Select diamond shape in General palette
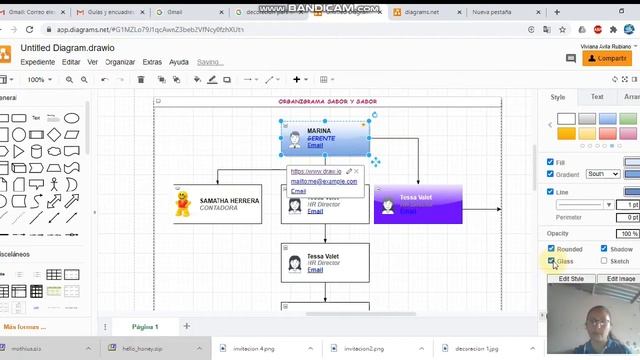Screen dimensions: 640x360 click(x=54, y=135)
